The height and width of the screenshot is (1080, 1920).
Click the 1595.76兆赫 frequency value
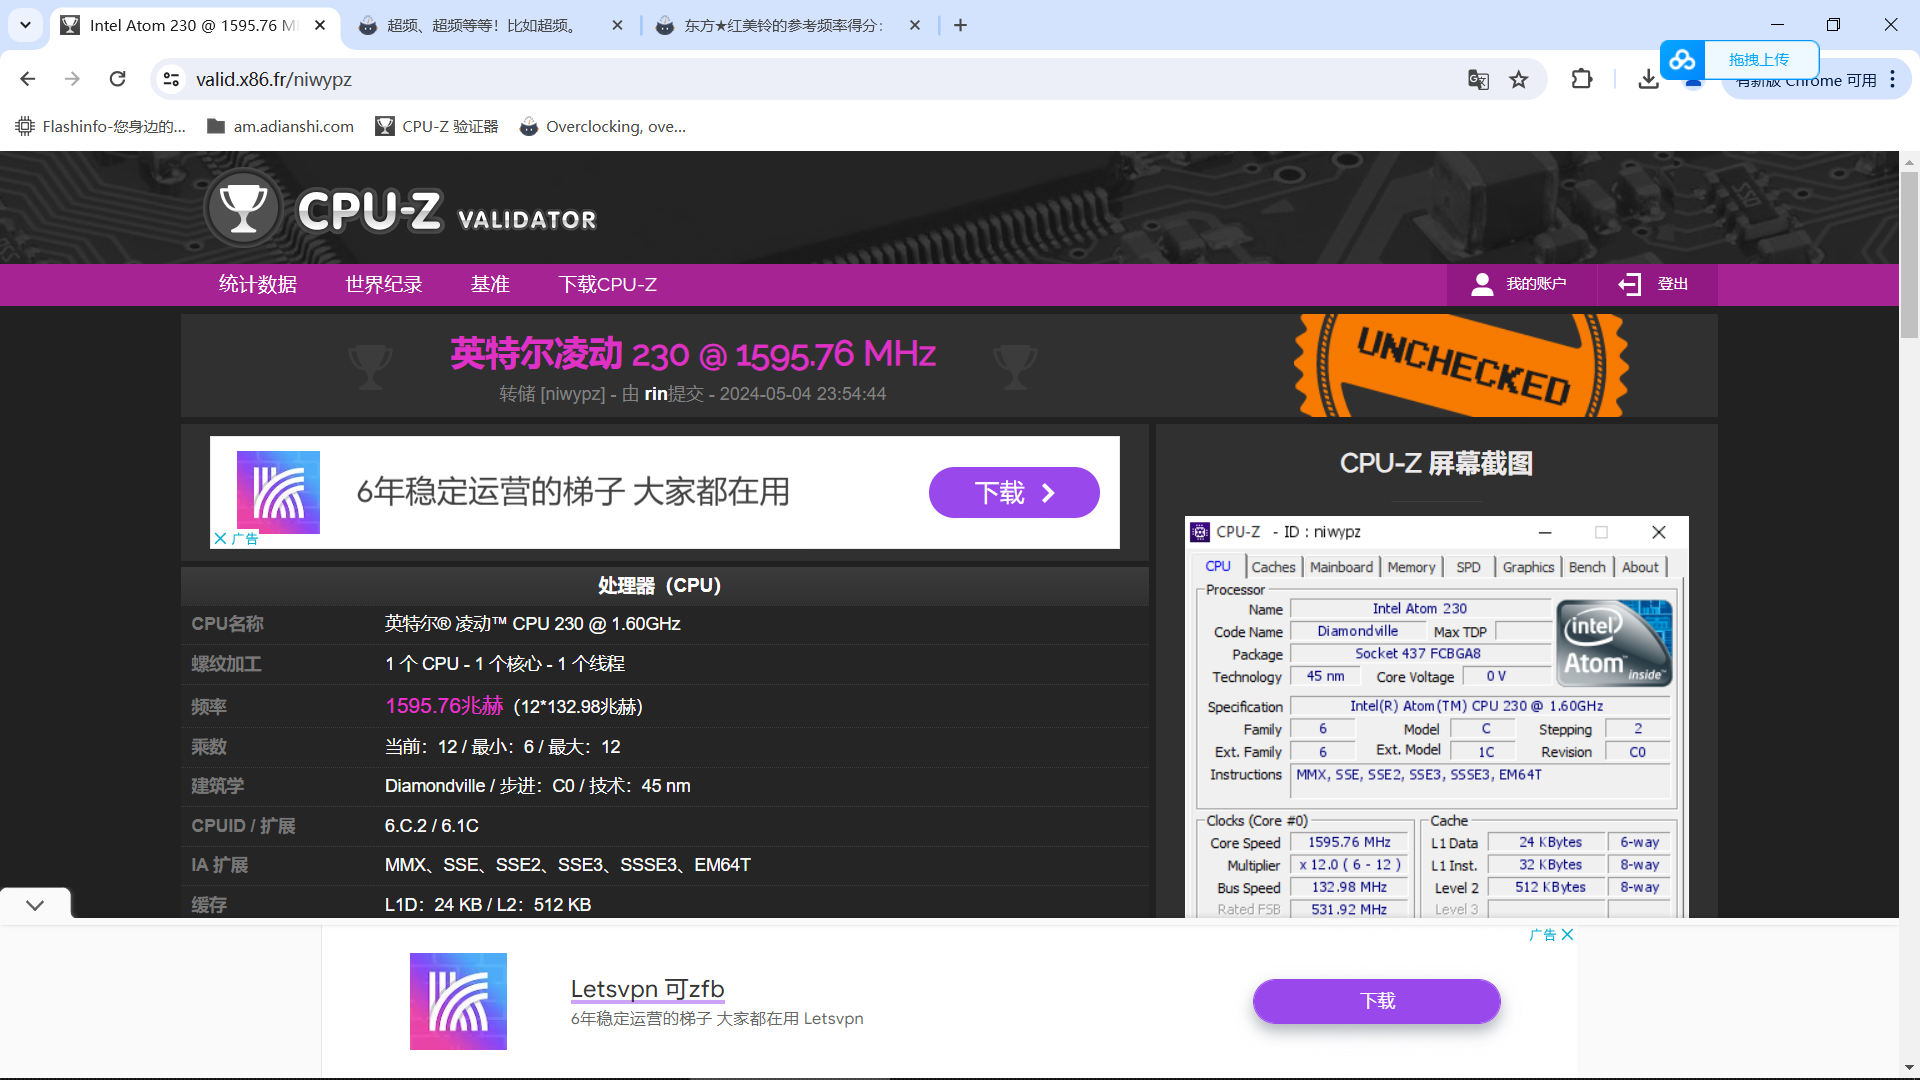pyautogui.click(x=444, y=706)
